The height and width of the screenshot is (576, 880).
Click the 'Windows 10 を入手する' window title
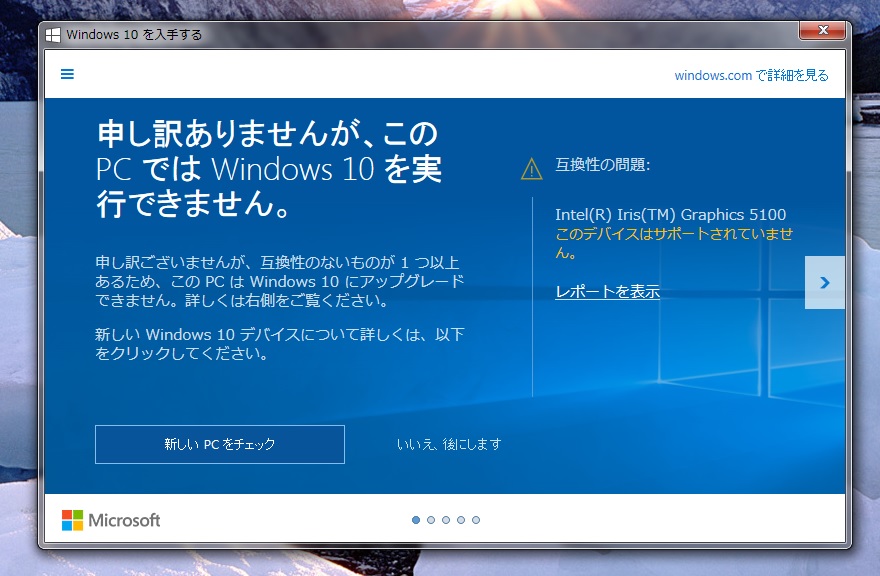[134, 35]
